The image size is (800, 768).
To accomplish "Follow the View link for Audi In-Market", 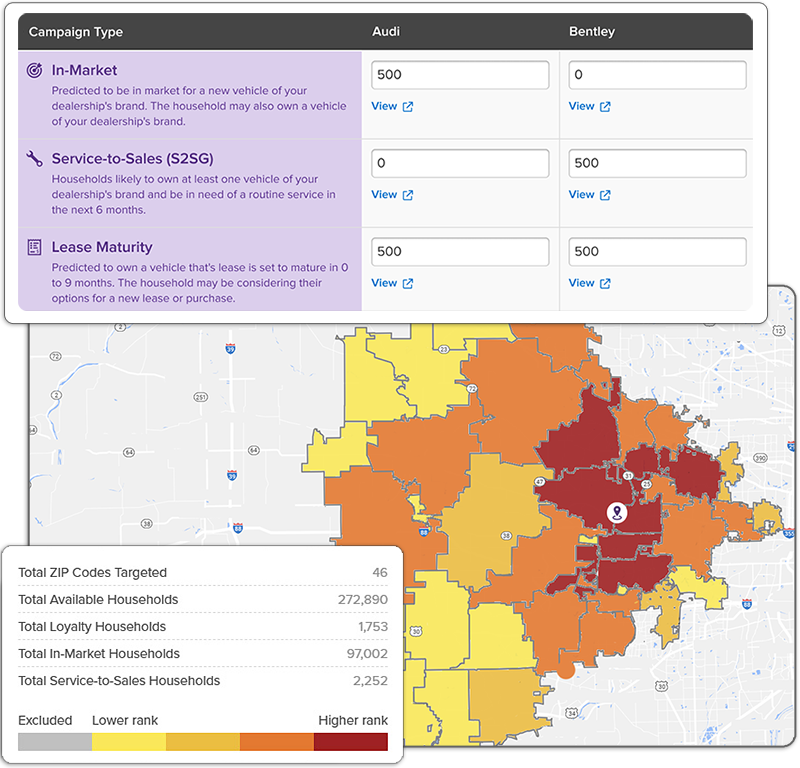I will 384,106.
